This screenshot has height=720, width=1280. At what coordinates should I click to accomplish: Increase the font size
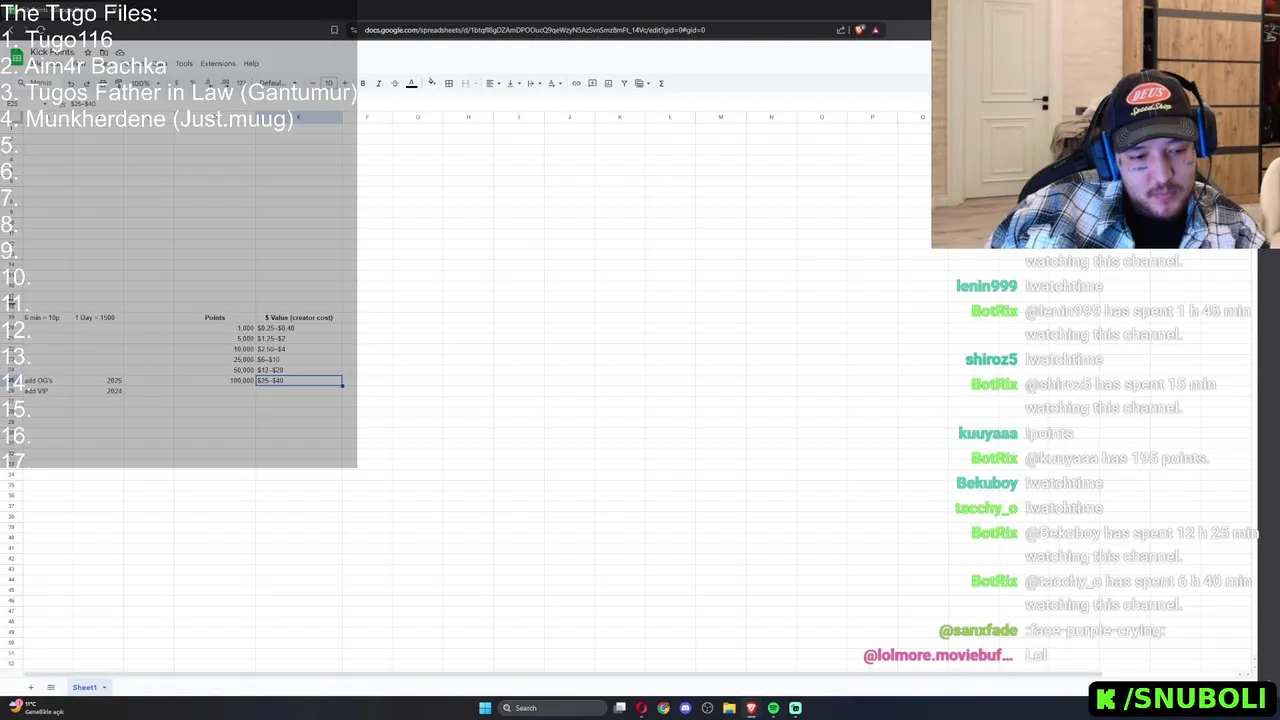(345, 83)
